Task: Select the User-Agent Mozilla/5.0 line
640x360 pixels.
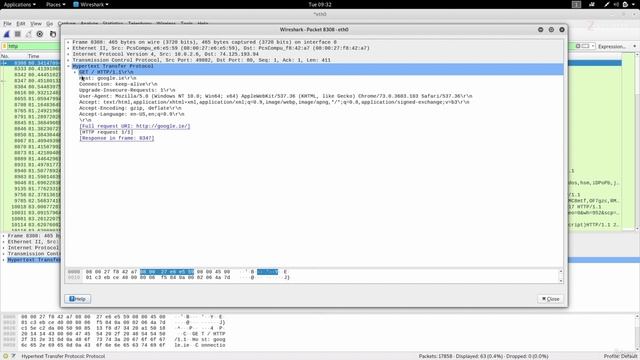Action: (276, 96)
